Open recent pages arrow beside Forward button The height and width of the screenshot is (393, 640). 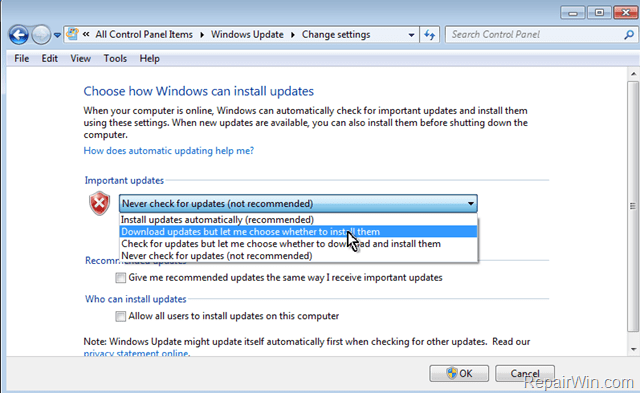click(x=57, y=35)
